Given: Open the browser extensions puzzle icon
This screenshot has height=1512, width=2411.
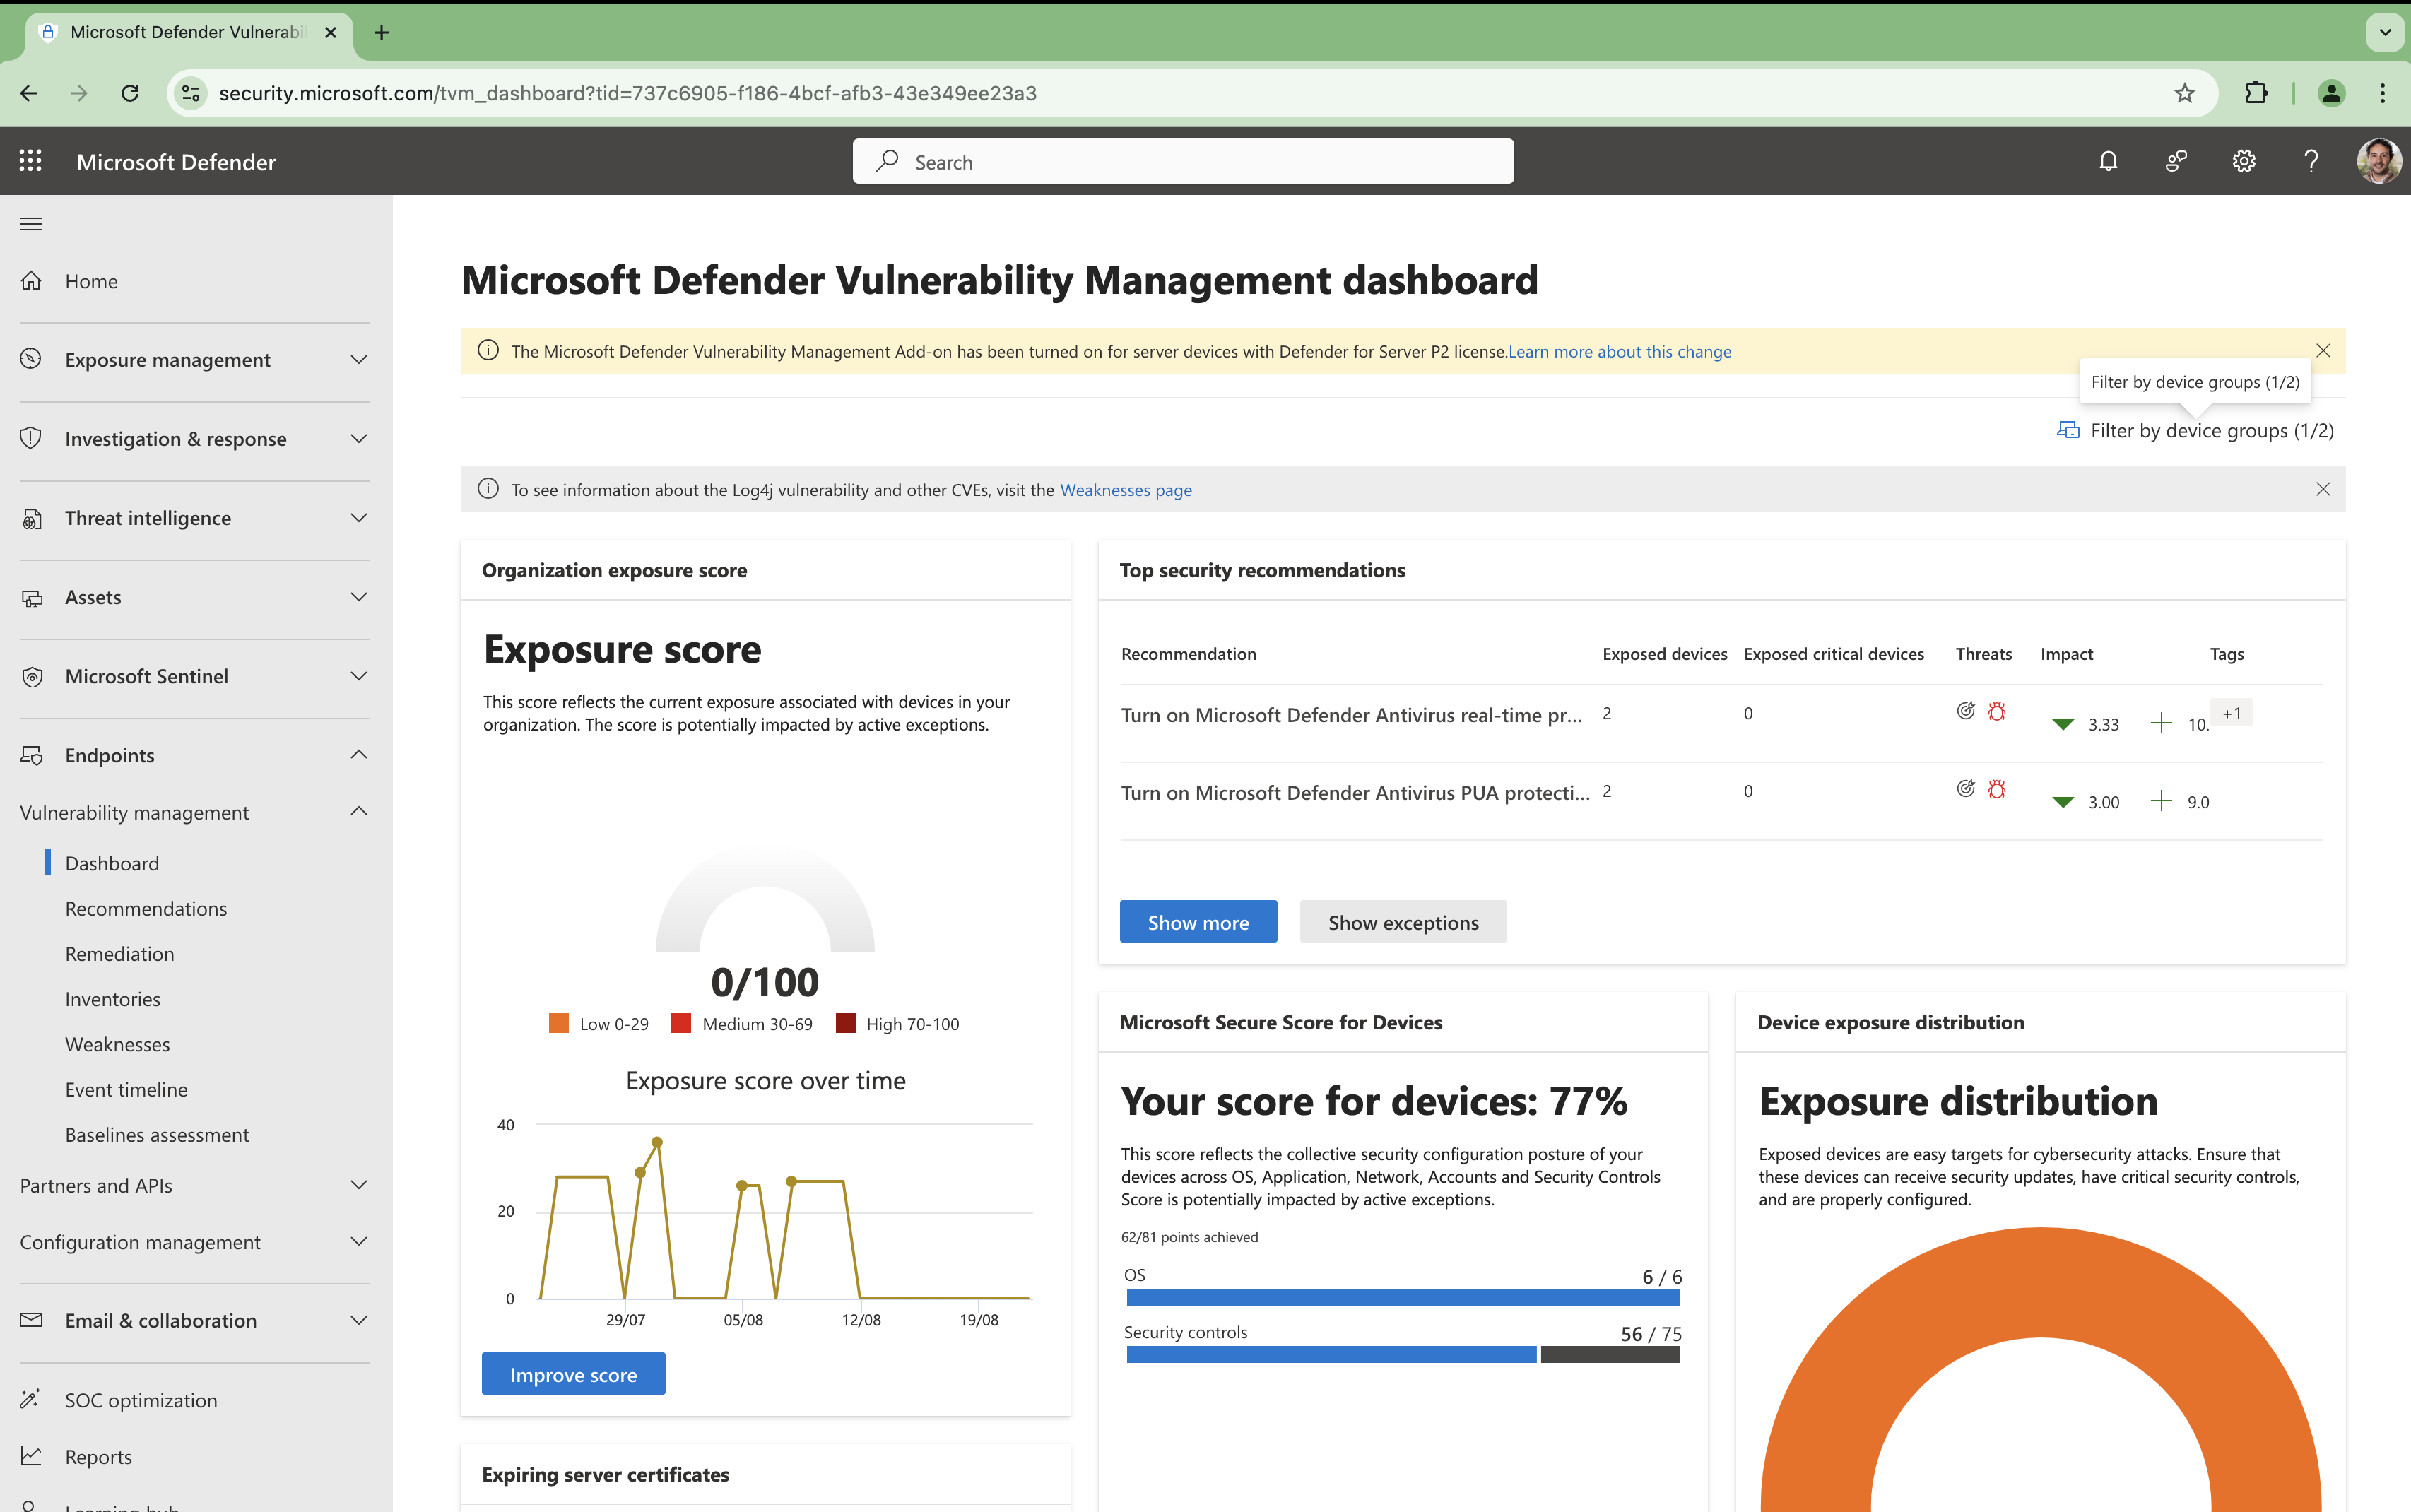Looking at the screenshot, I should [2256, 93].
